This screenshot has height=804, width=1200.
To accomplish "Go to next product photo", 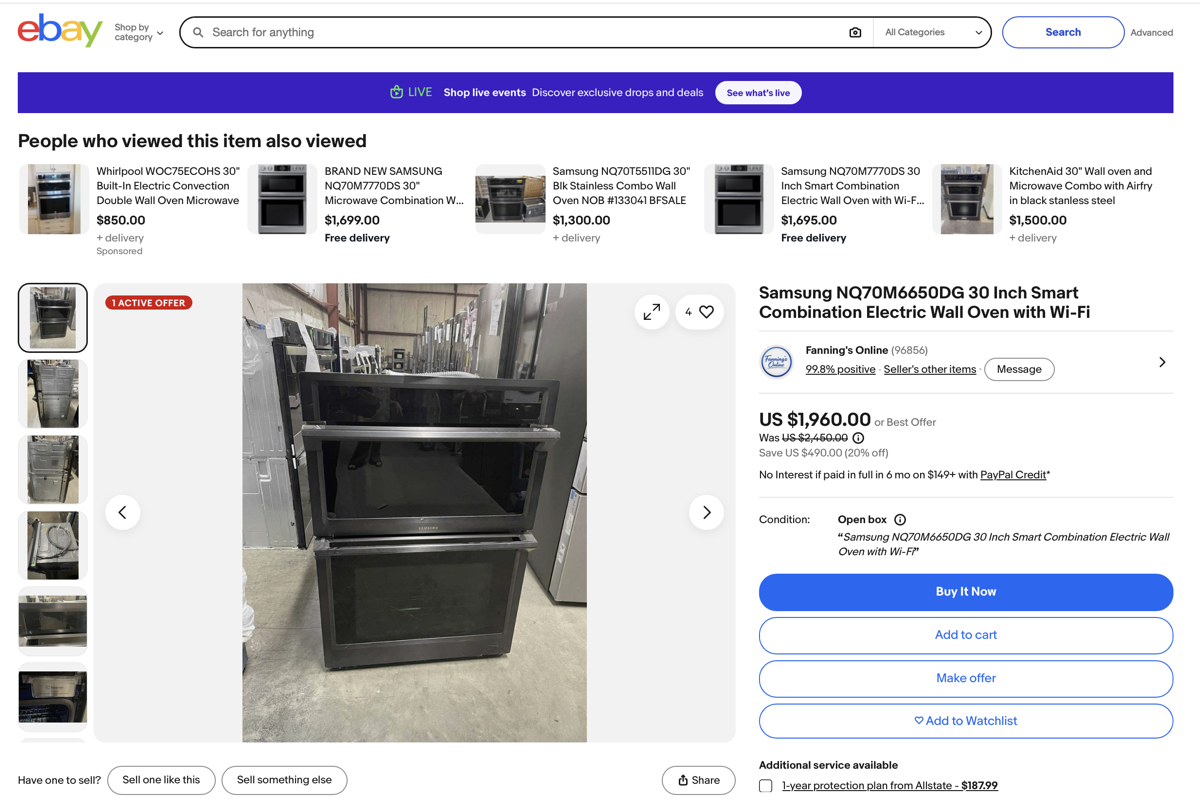I will [706, 512].
